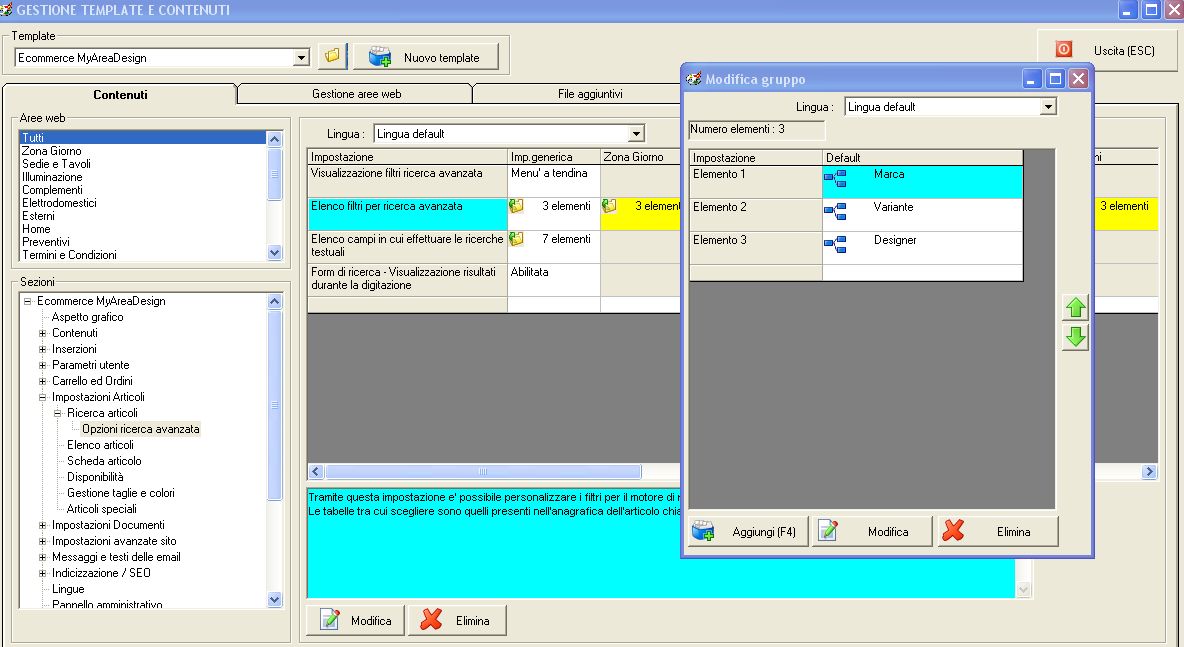
Task: Collapse the Impostazioni Articoli node
Action: [43, 397]
